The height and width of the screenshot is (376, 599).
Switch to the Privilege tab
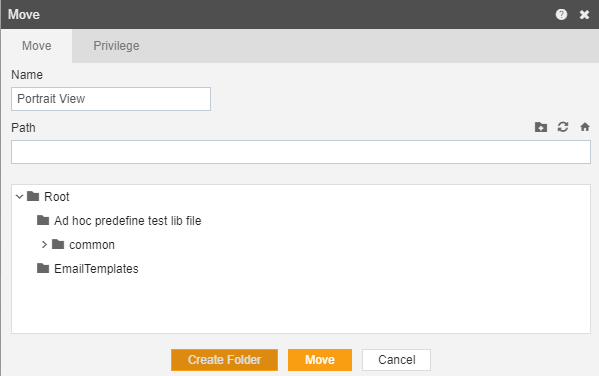click(116, 46)
